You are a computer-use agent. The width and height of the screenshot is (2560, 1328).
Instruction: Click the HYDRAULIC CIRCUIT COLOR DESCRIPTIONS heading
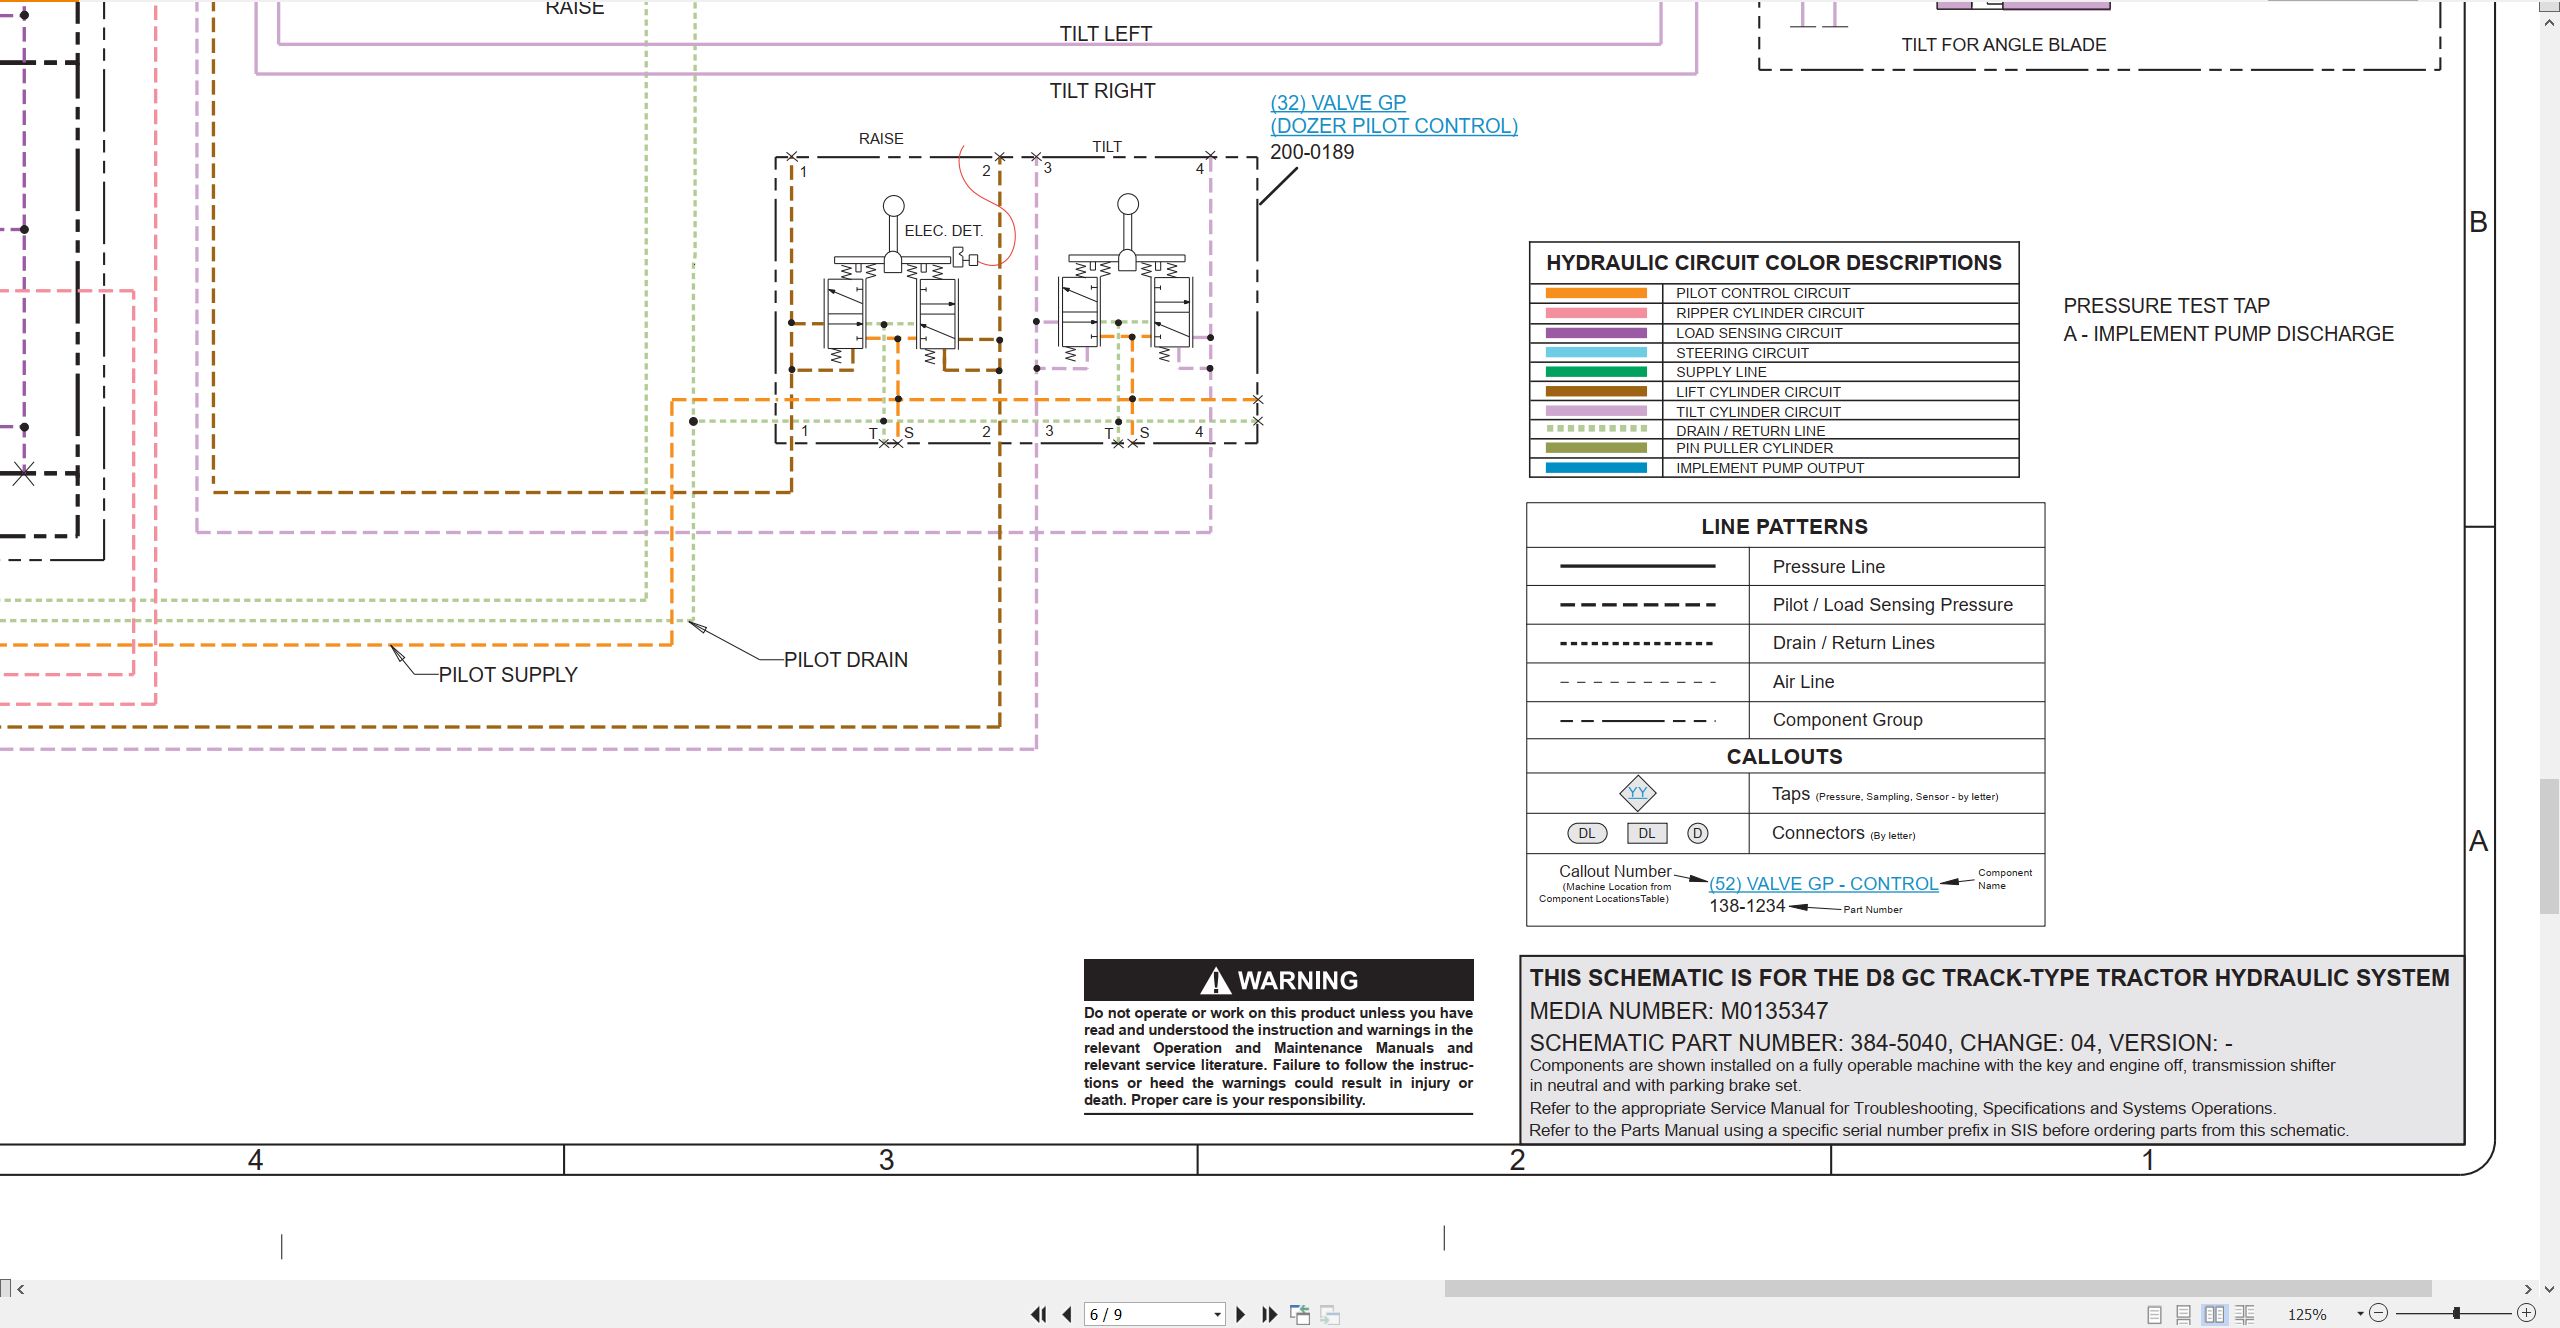1774,263
